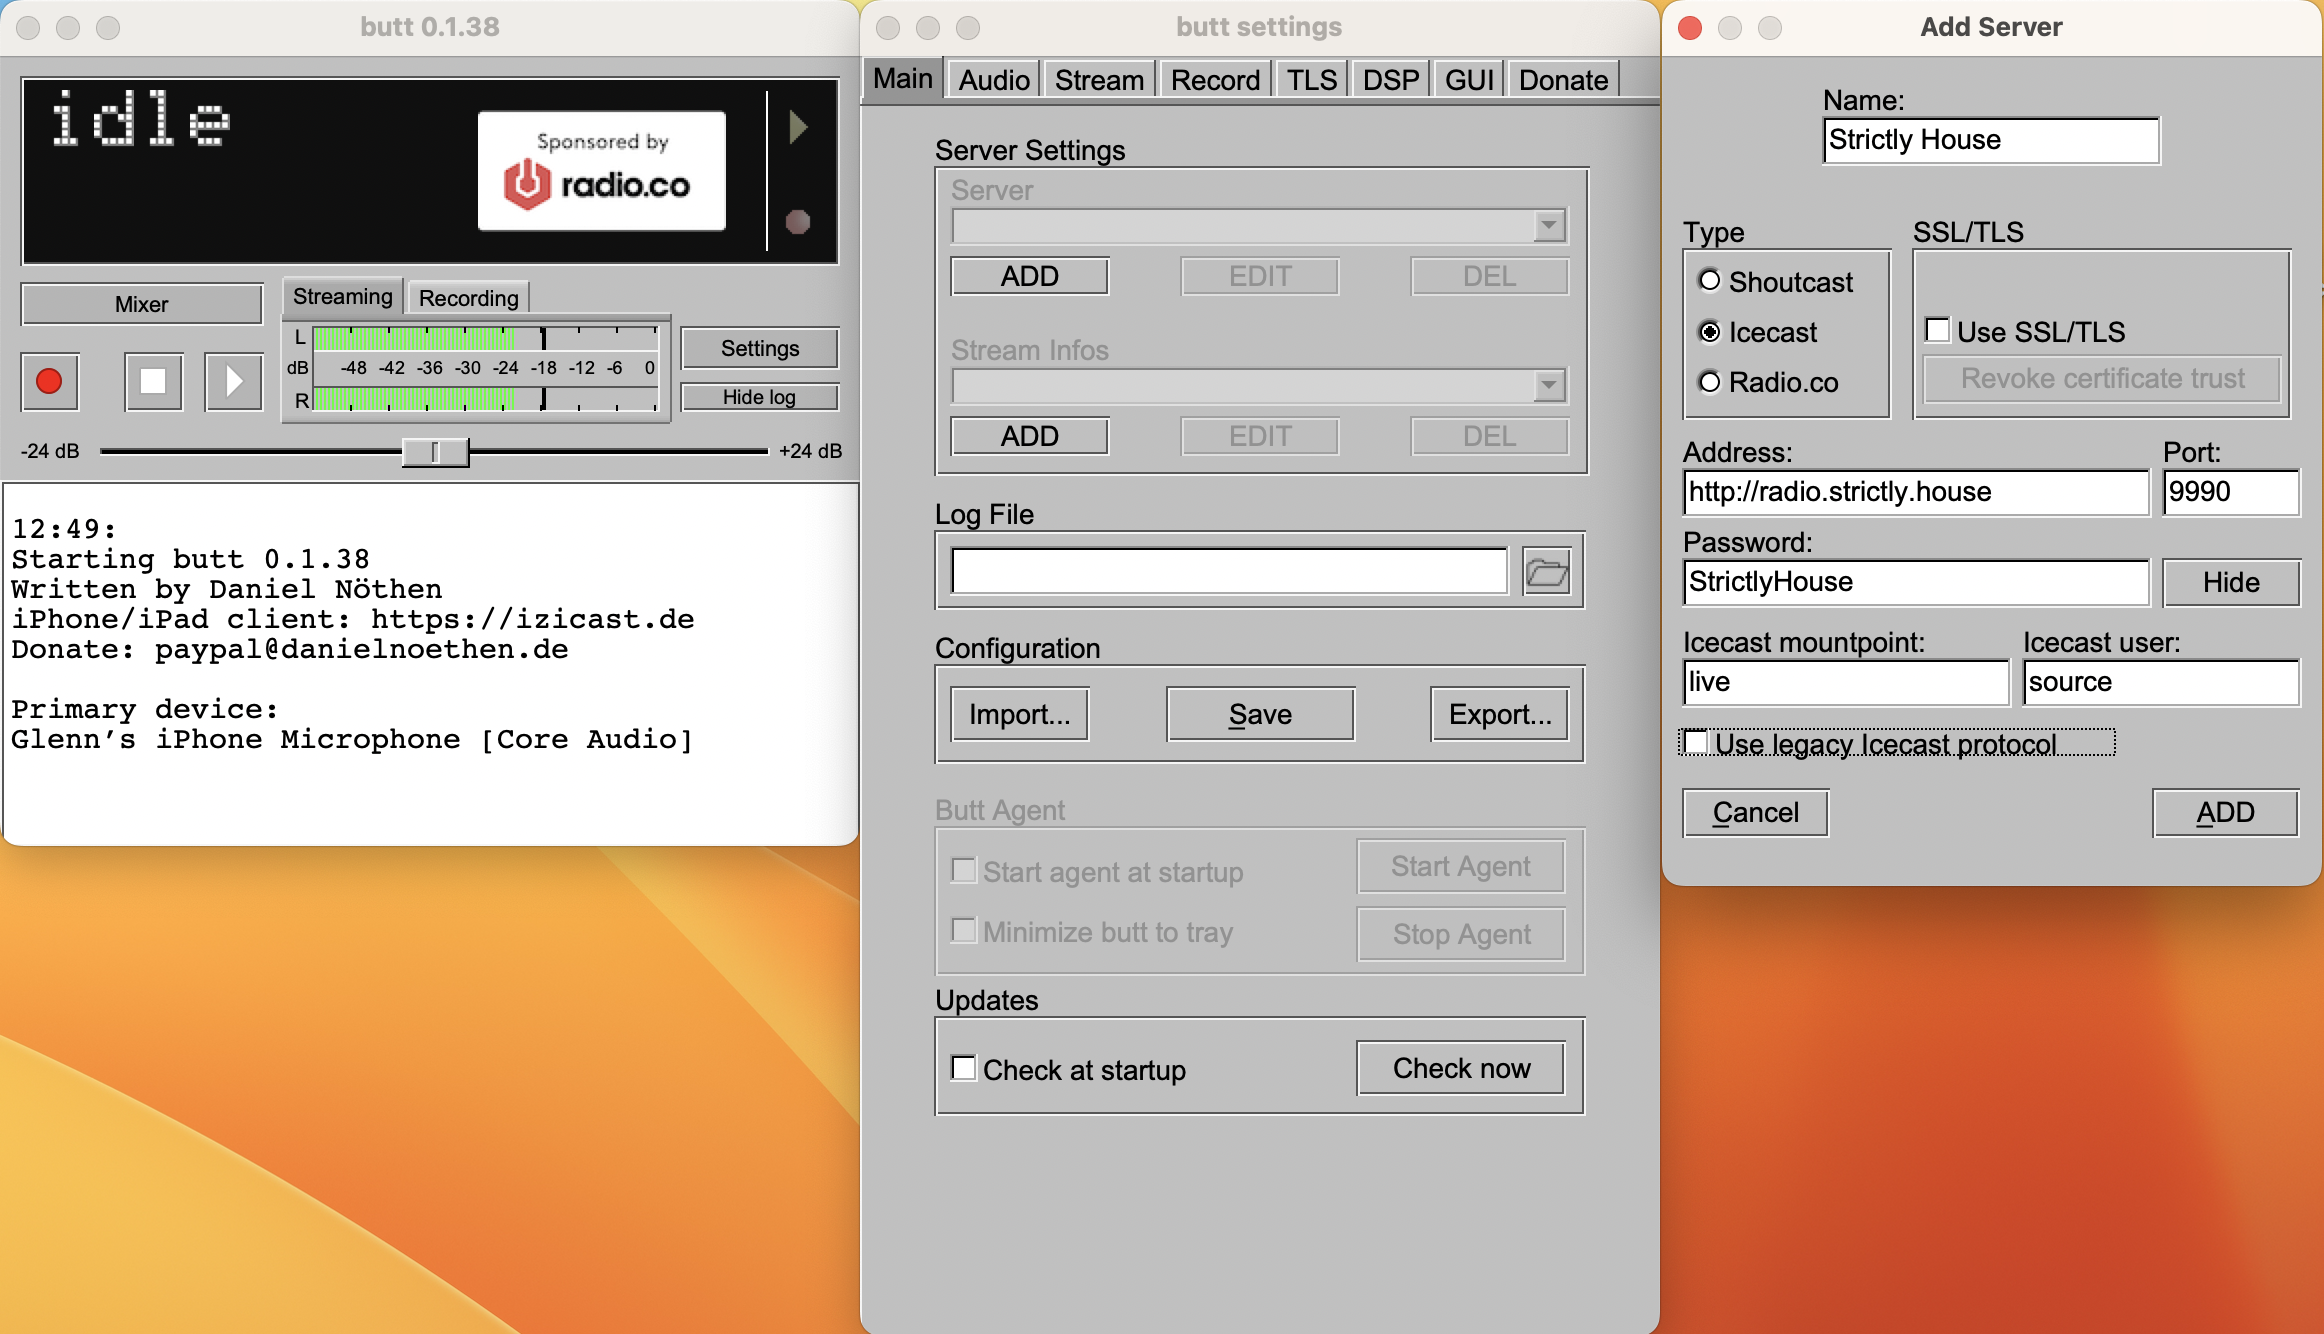Viewport: 2324px width, 1334px height.
Task: Cancel the Add Server dialog
Action: pyautogui.click(x=1756, y=812)
